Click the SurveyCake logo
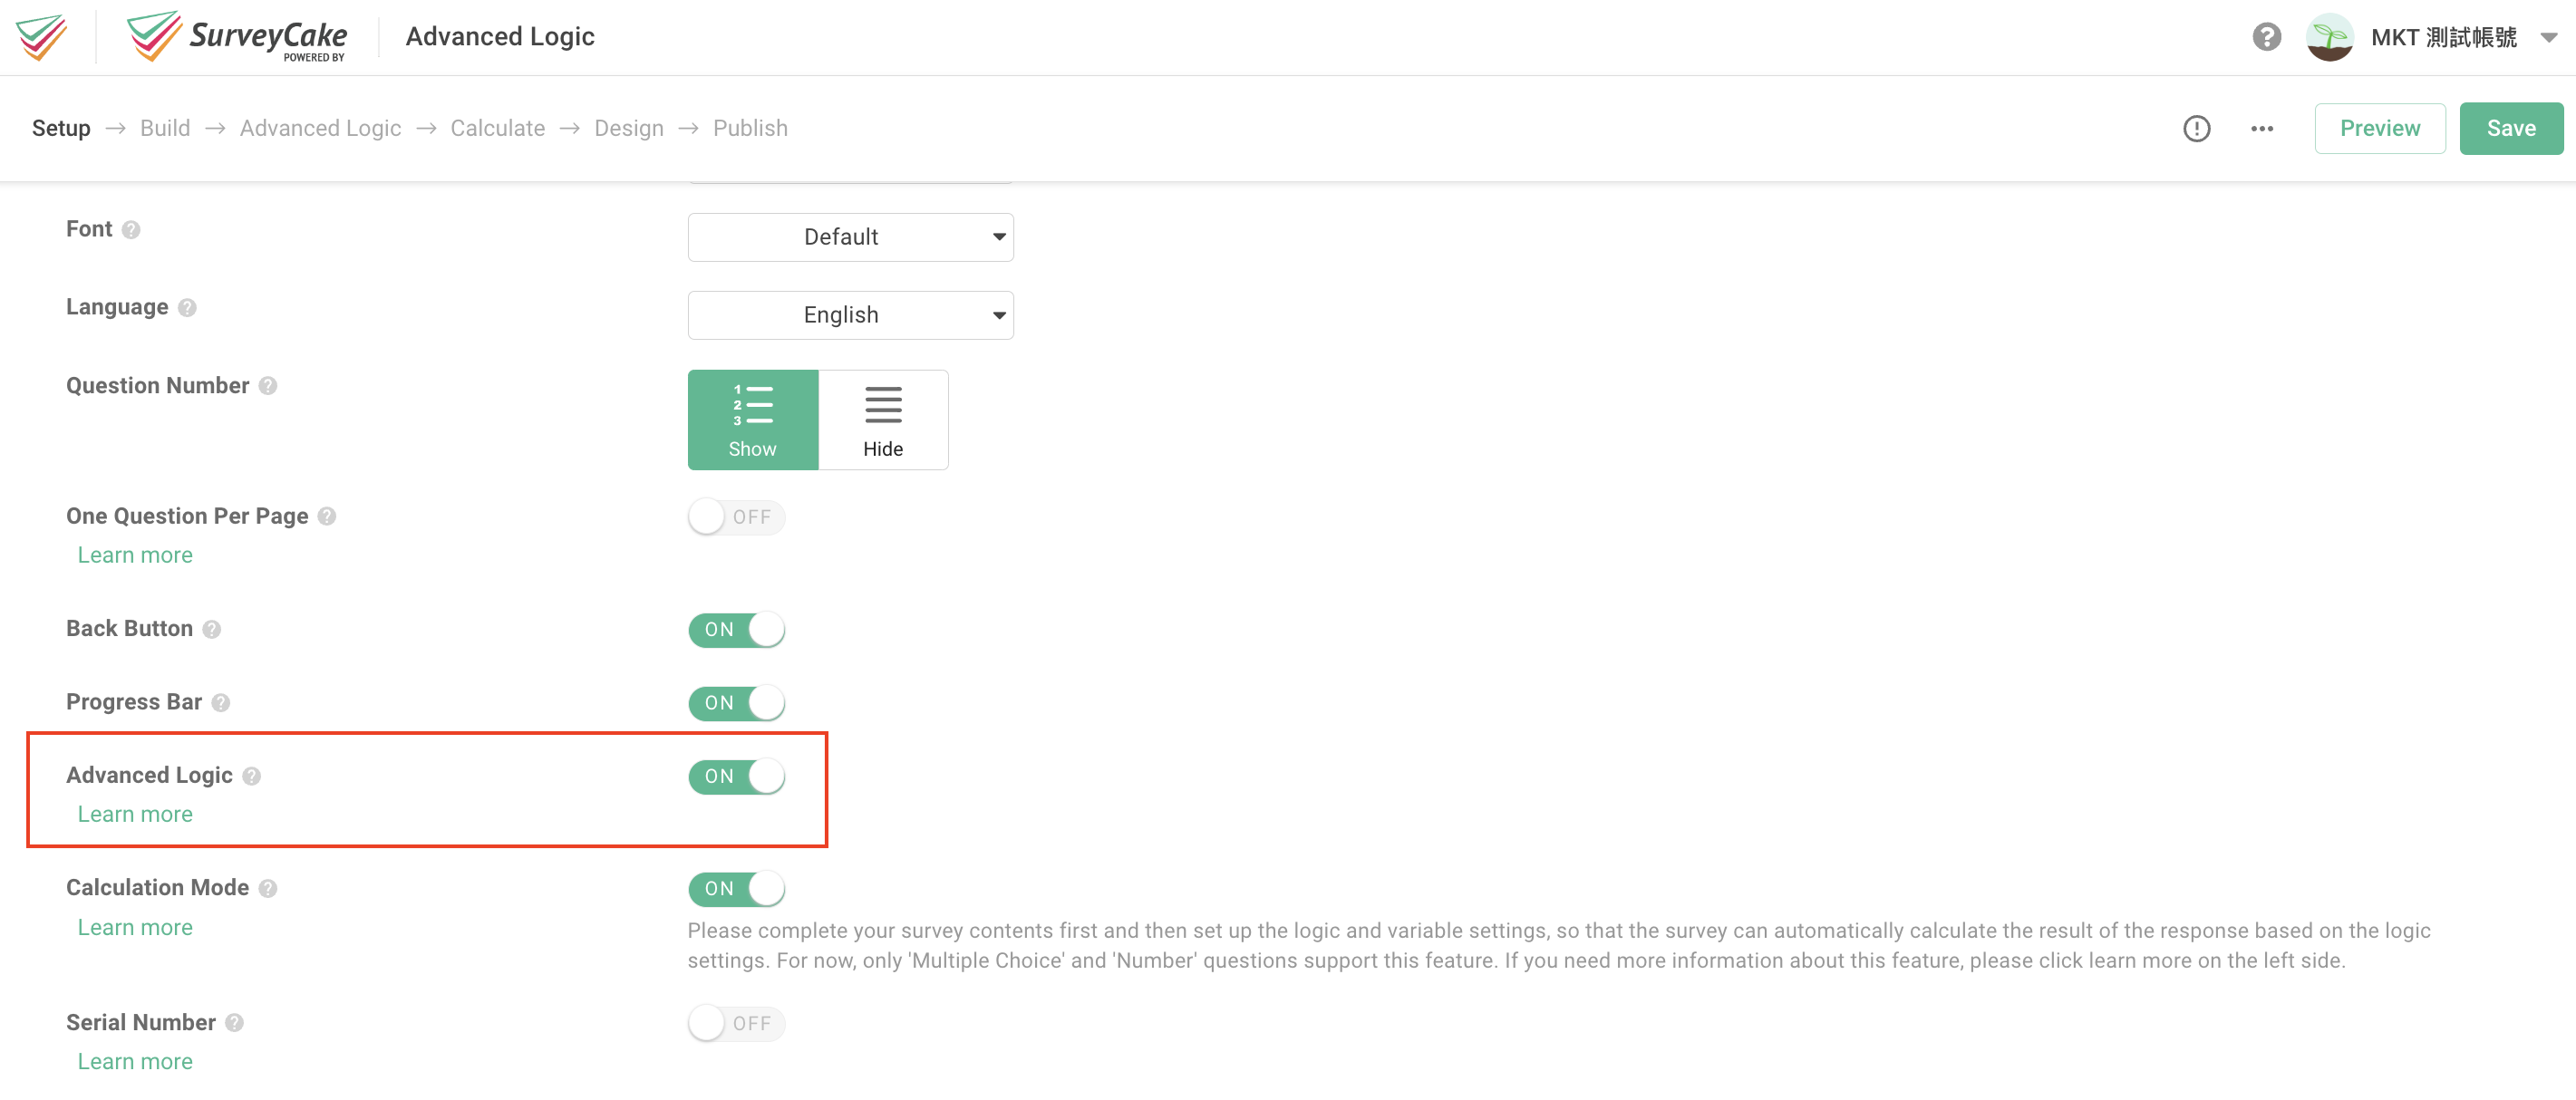The height and width of the screenshot is (1100, 2576). 237,36
